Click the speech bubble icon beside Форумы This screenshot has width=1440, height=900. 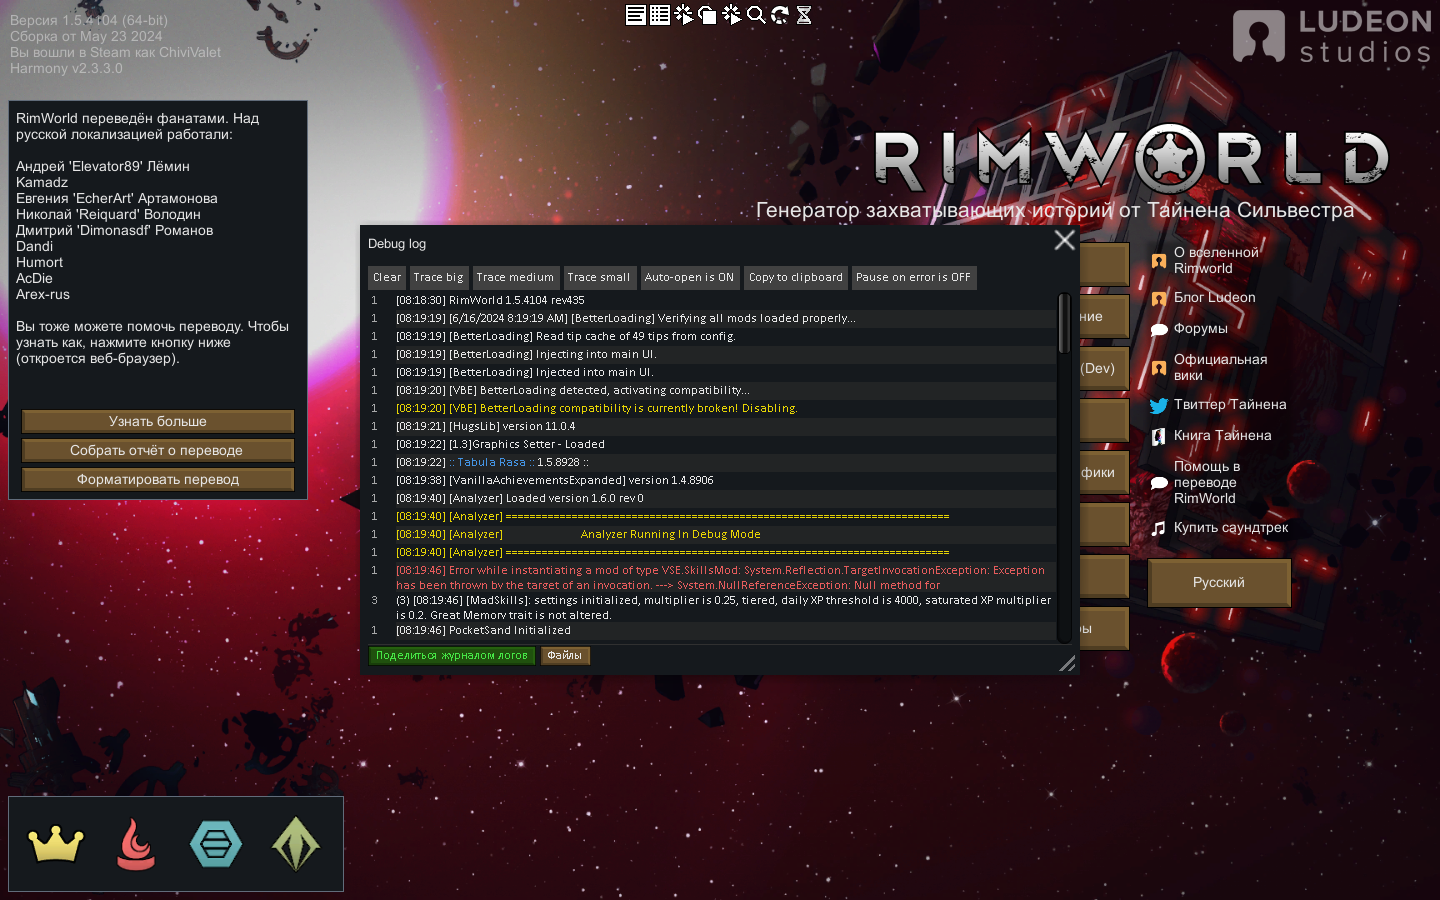(x=1159, y=329)
